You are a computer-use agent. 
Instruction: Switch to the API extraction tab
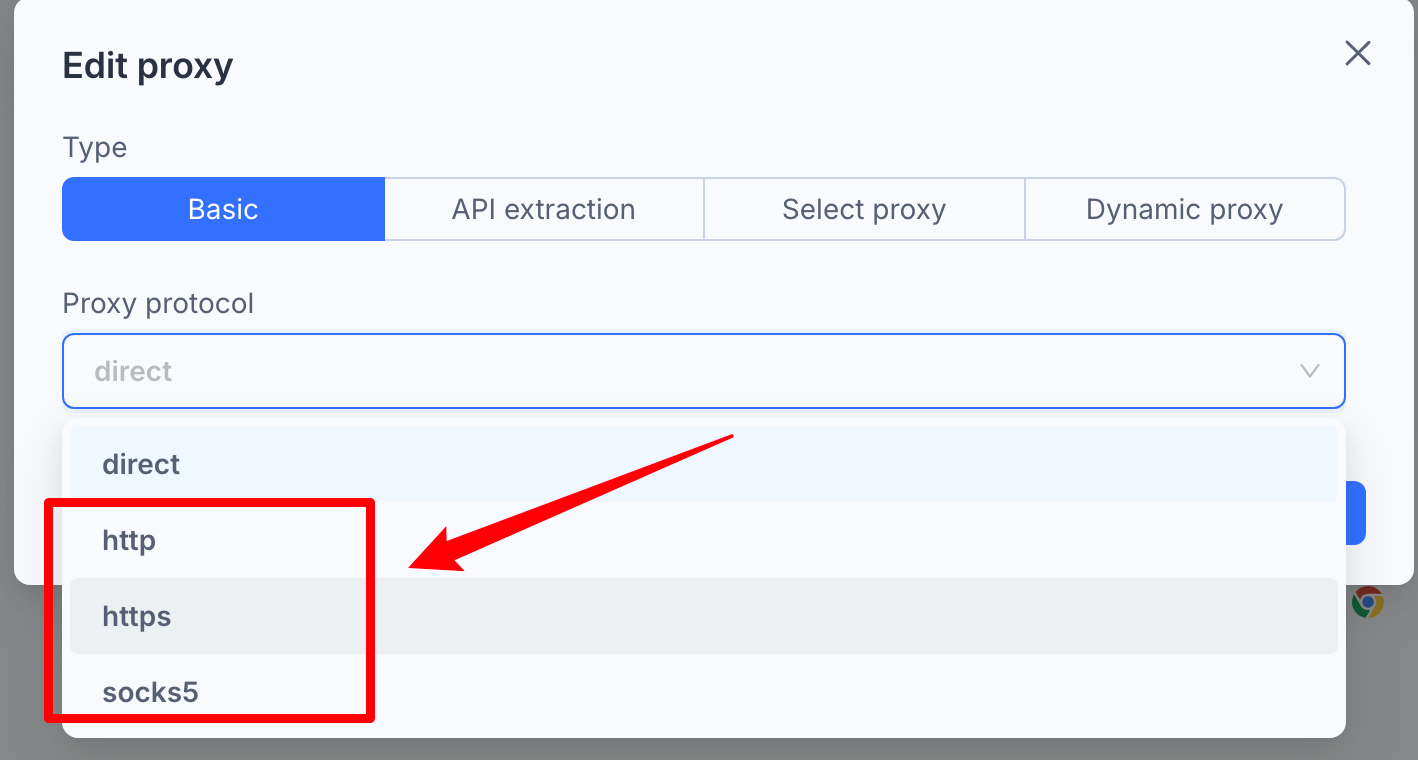[544, 209]
